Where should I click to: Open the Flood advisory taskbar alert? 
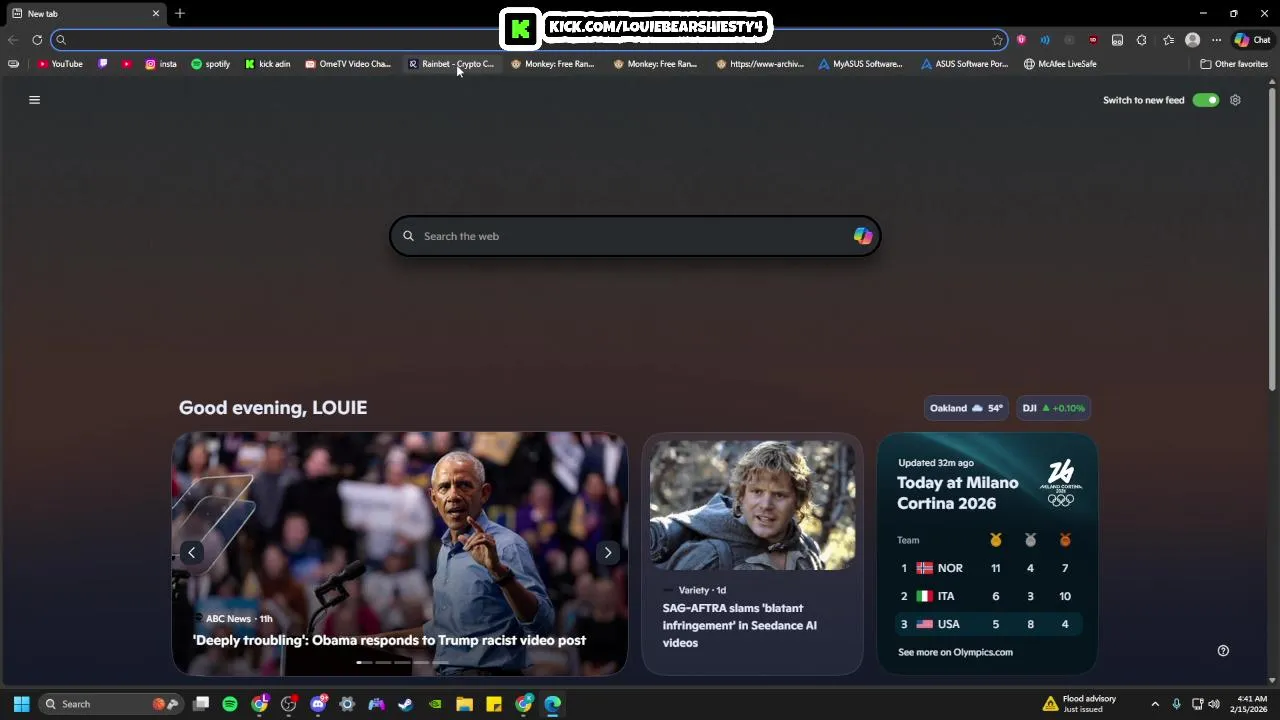point(1080,704)
